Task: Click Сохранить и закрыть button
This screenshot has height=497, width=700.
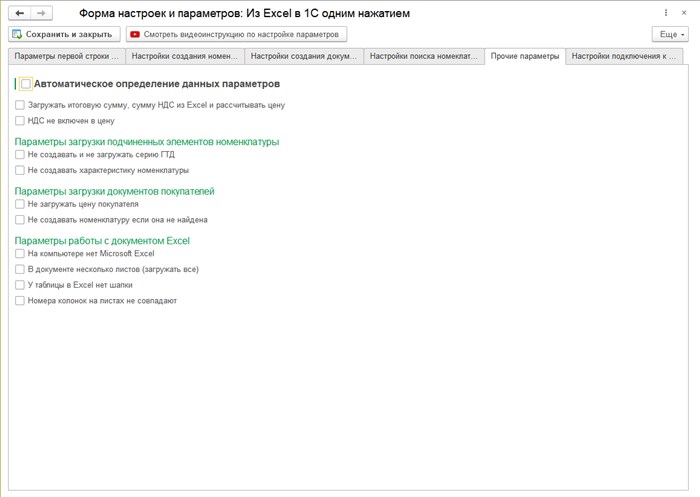Action: (x=64, y=34)
